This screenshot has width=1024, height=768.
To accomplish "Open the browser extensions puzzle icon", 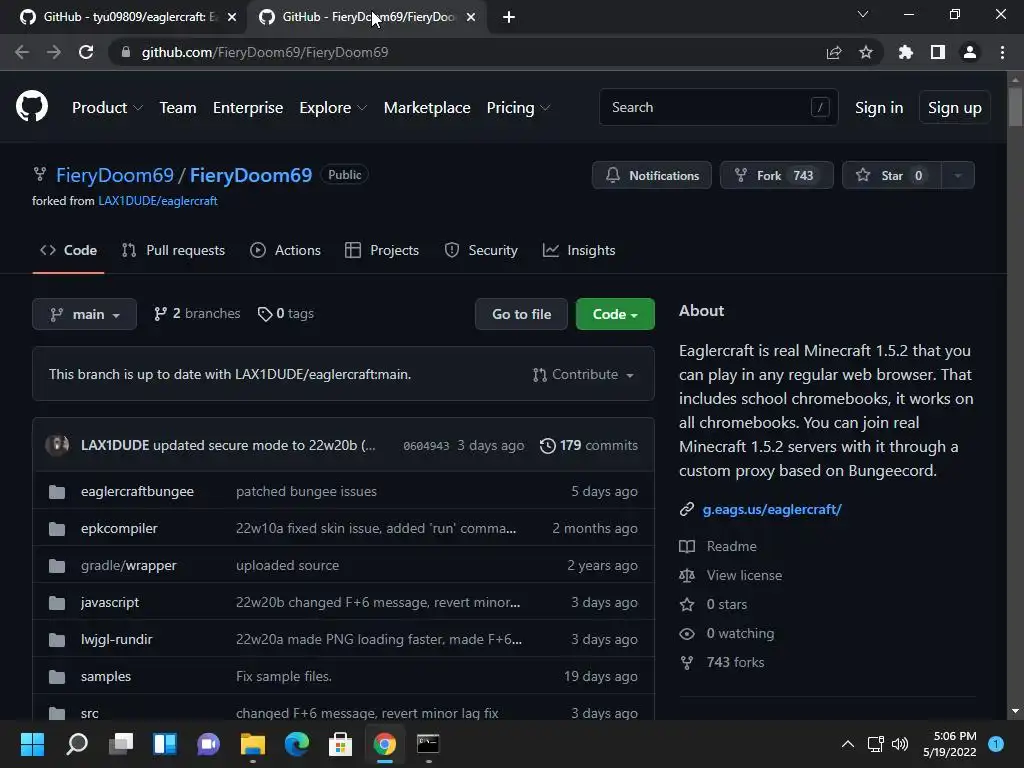I will pos(905,52).
